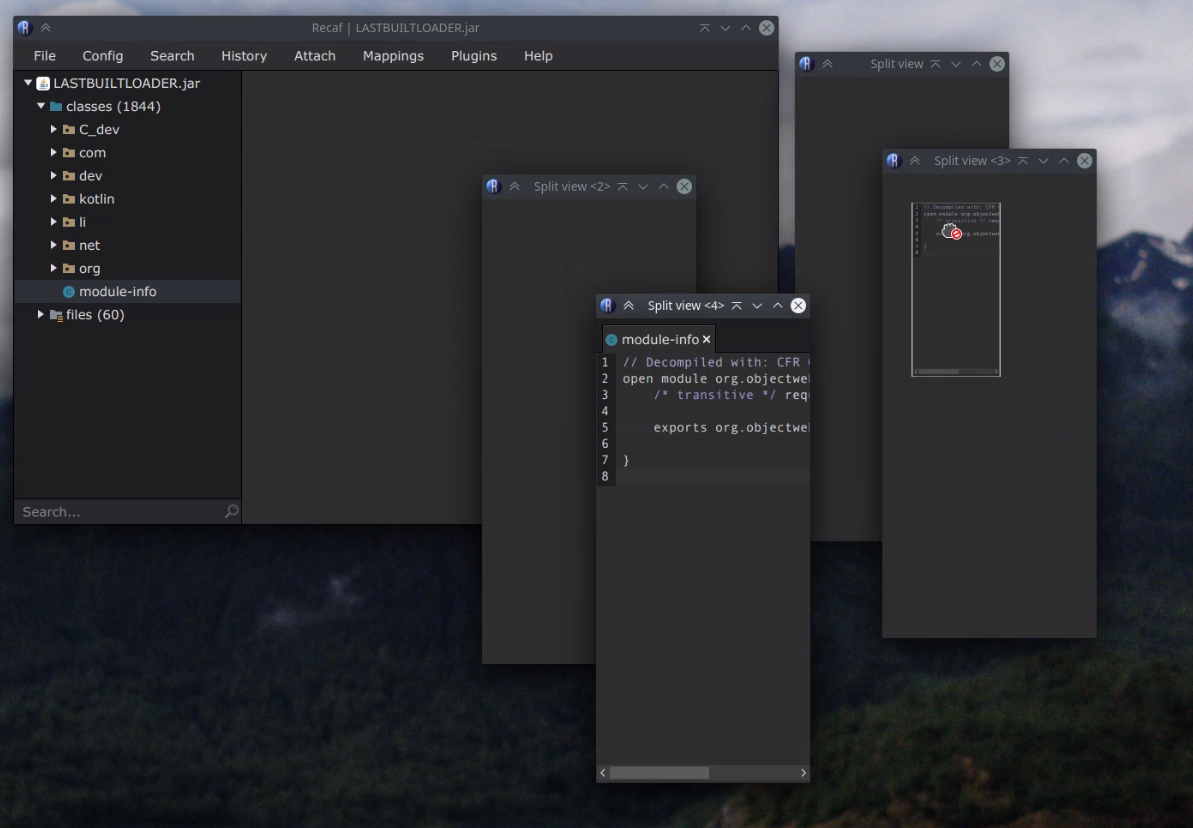
Task: Open the Plugins menu
Action: pos(474,56)
